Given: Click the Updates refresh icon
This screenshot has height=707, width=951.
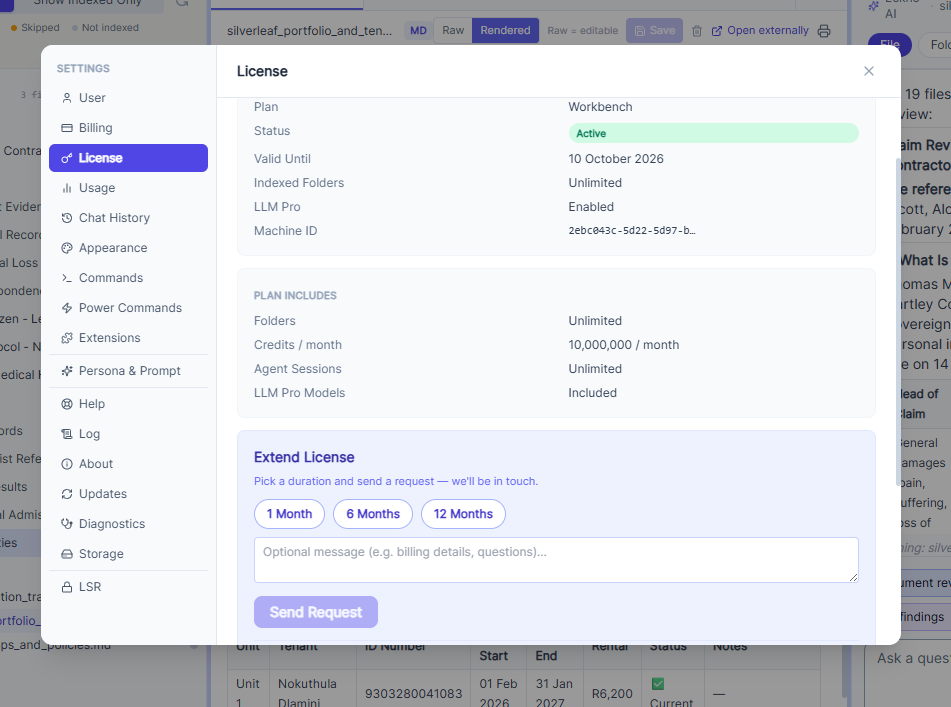Looking at the screenshot, I should pos(67,494).
